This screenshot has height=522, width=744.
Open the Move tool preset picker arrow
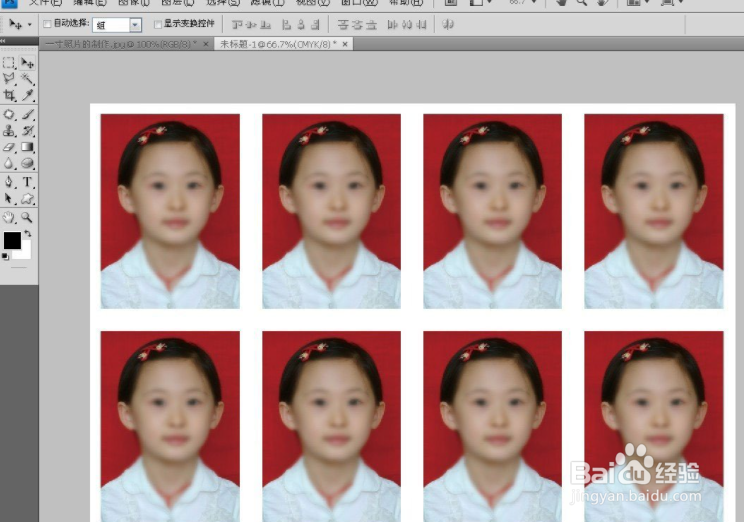tap(30, 24)
